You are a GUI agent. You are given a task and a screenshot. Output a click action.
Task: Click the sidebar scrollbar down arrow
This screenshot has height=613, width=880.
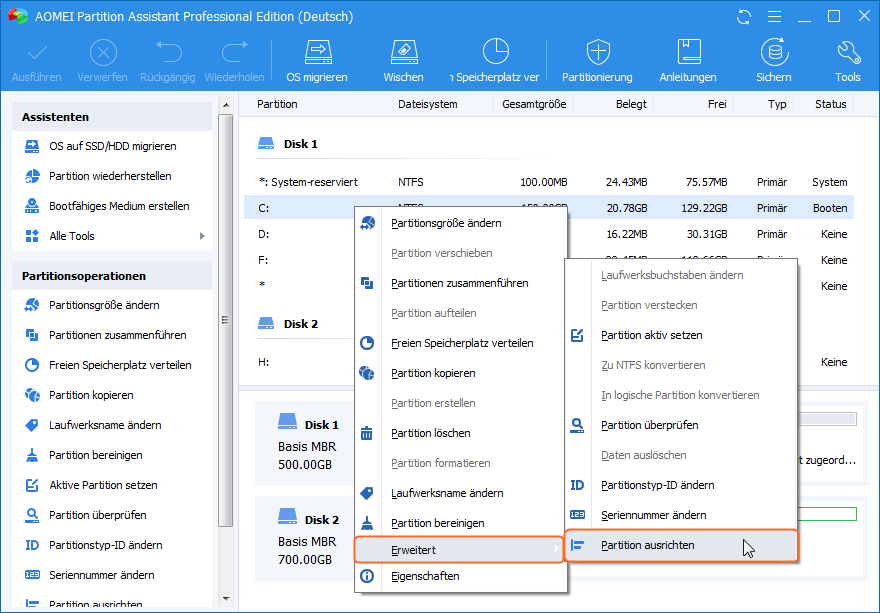226,600
